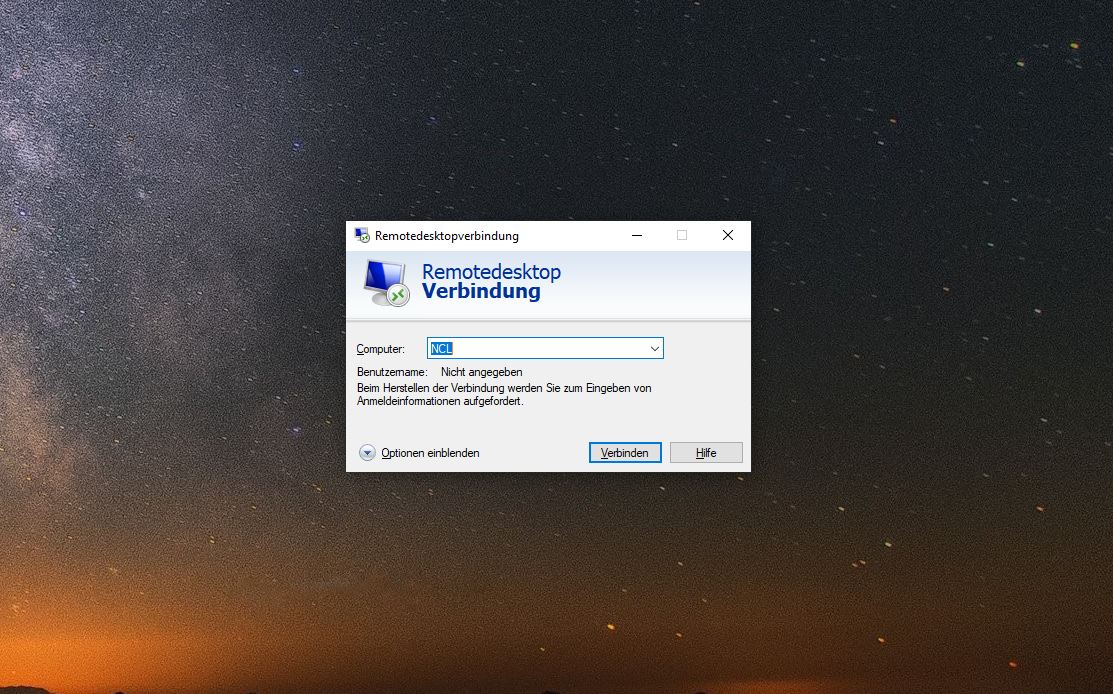Click the large monitor icon in banner
Image resolution: width=1113 pixels, height=694 pixels.
[x=383, y=279]
